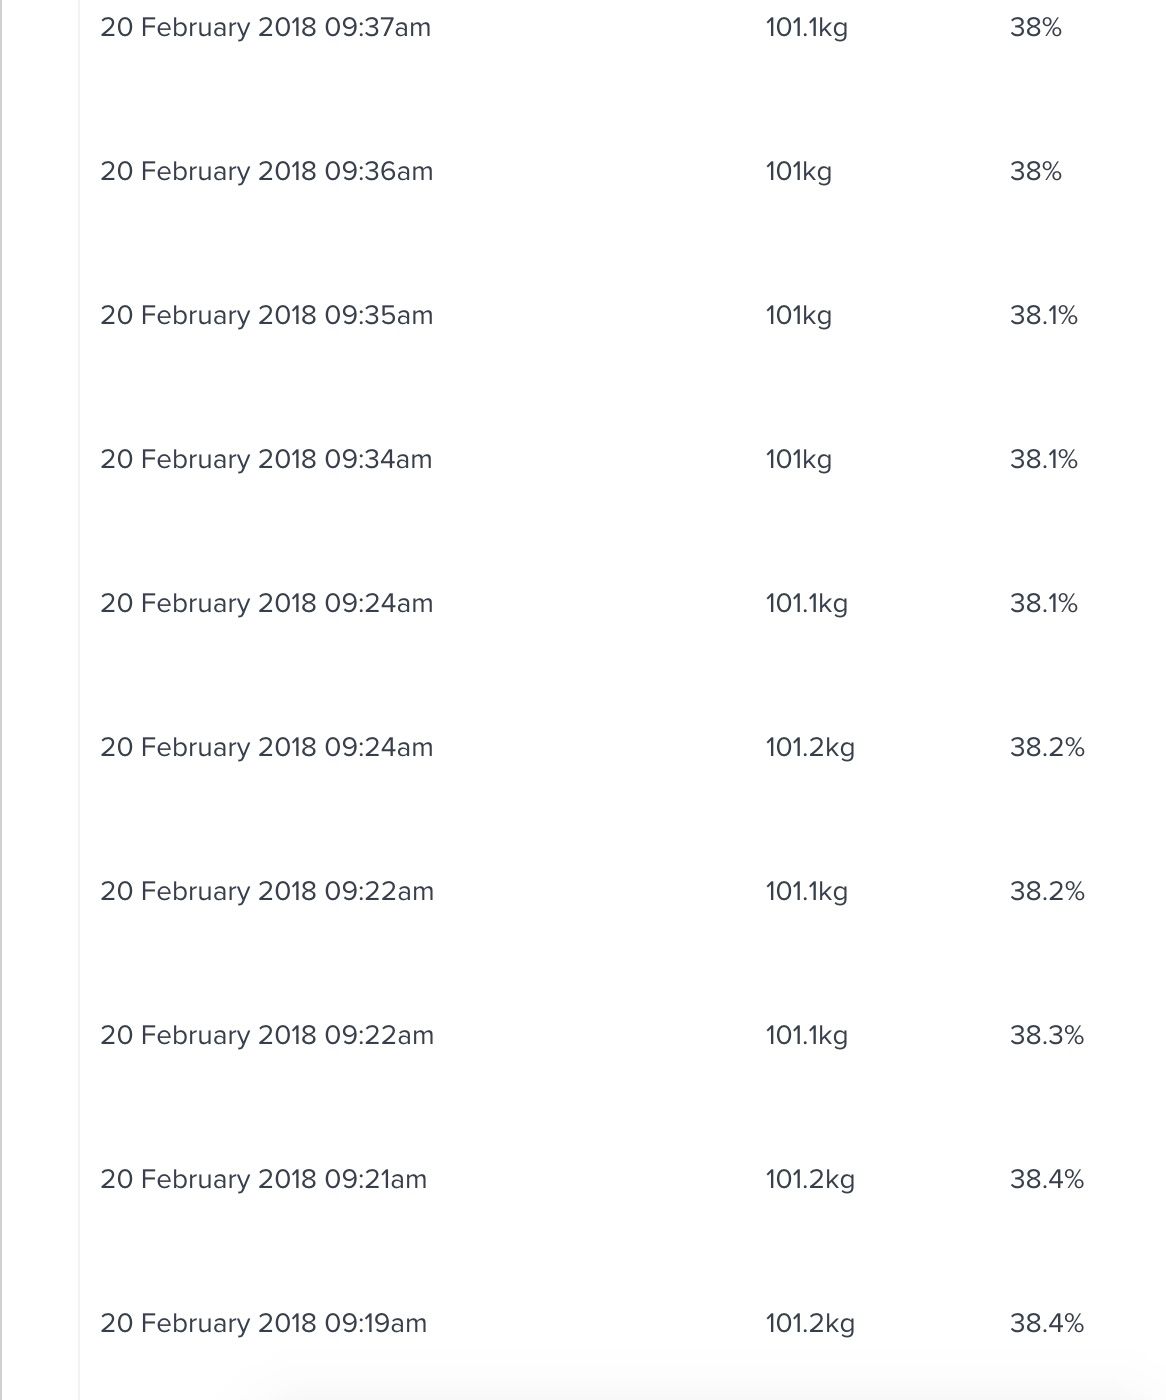Click the 38.4% value at 09:21am
Viewport: 1166px width, 1400px height.
pos(1046,1180)
